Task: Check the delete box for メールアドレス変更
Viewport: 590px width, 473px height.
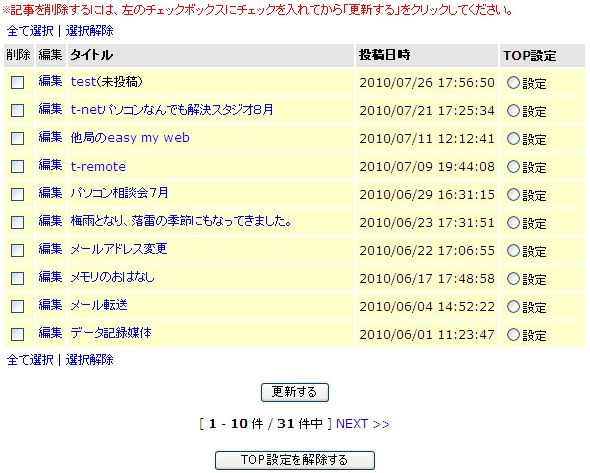Action: (17, 250)
